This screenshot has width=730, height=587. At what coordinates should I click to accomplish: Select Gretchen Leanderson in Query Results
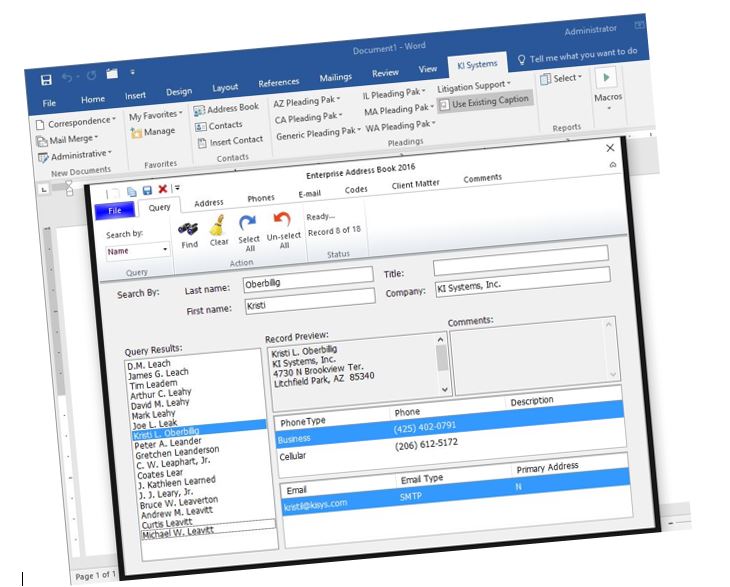[x=177, y=452]
